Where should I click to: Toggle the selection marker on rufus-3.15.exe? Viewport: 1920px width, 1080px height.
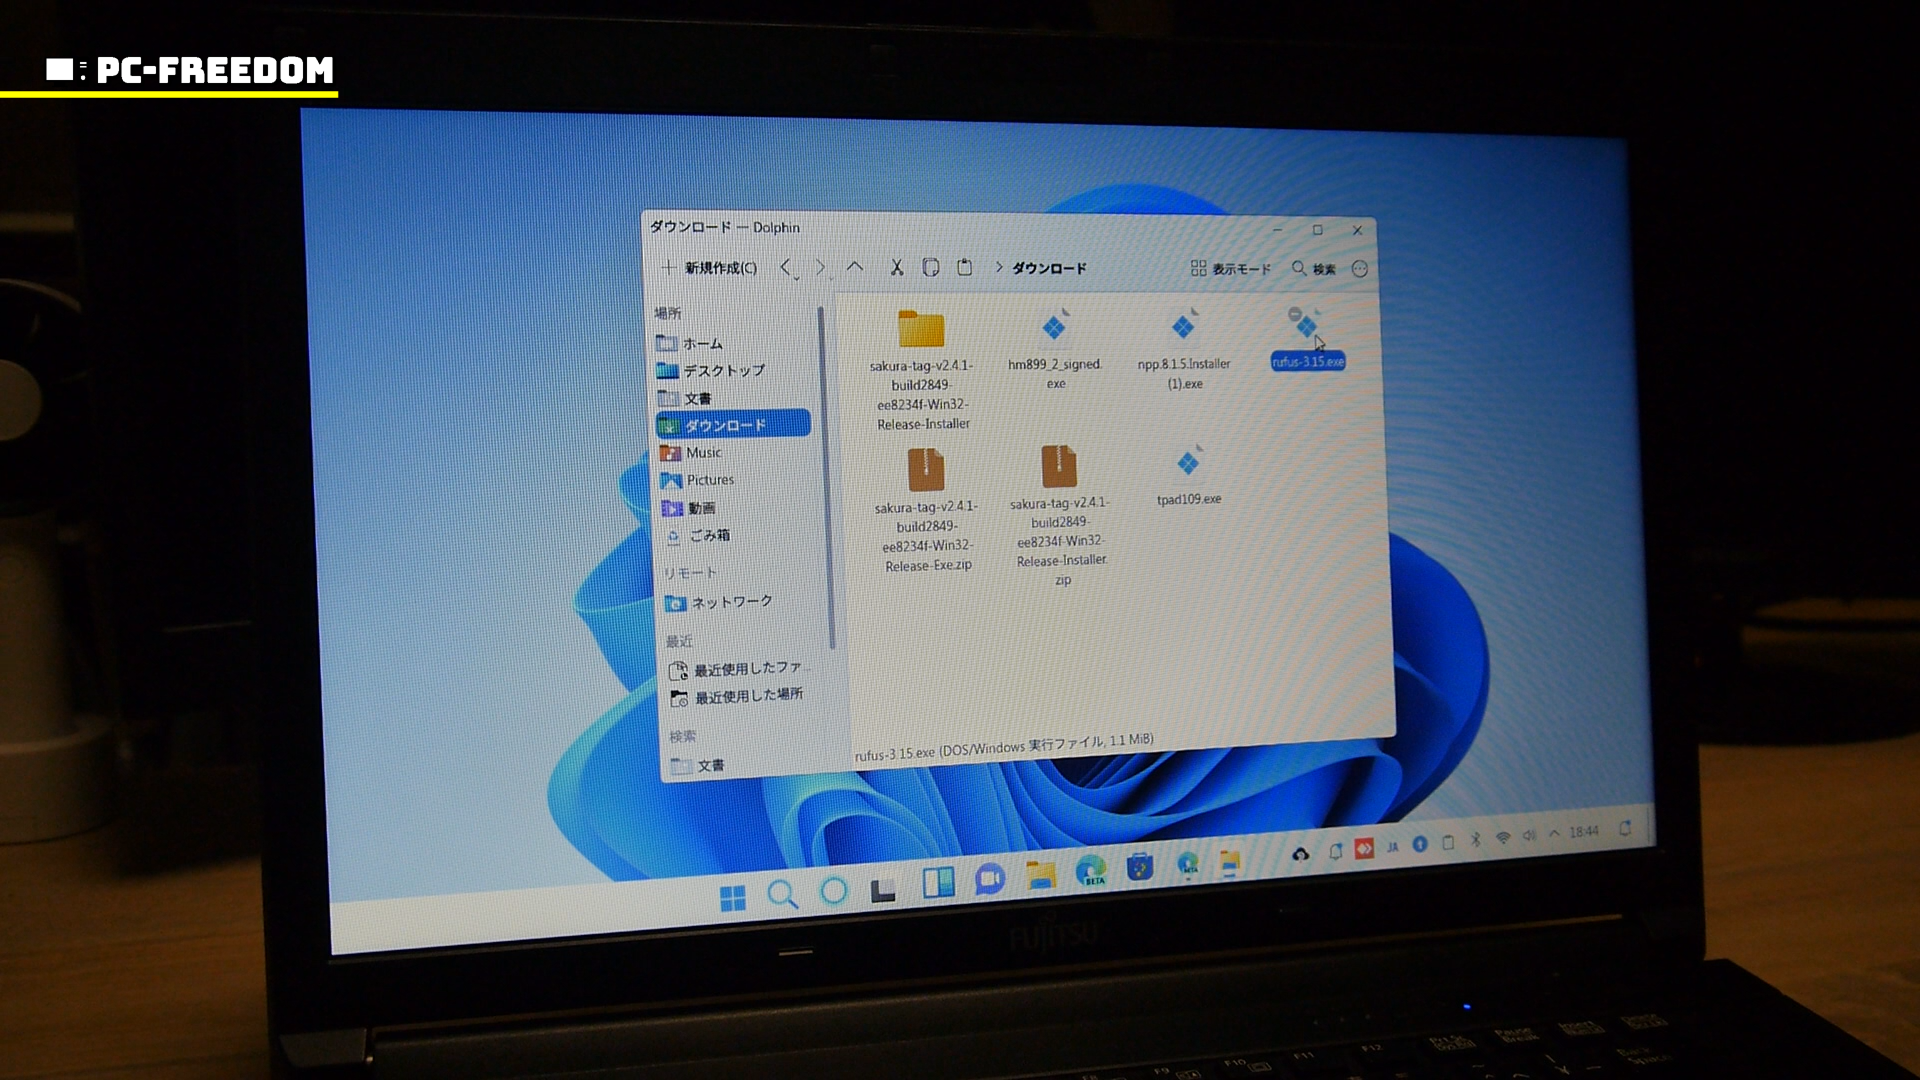1295,314
